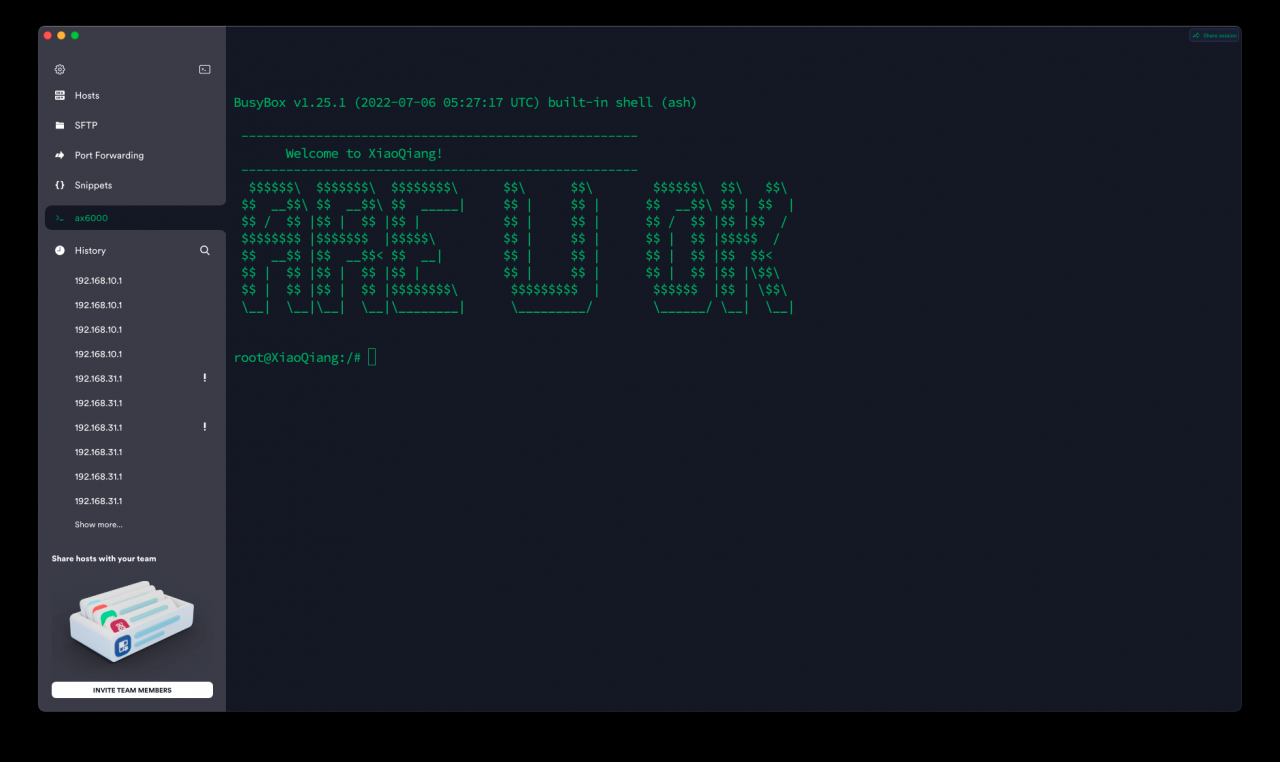
Task: Focus the terminal prompt cursor
Action: pyautogui.click(x=372, y=357)
